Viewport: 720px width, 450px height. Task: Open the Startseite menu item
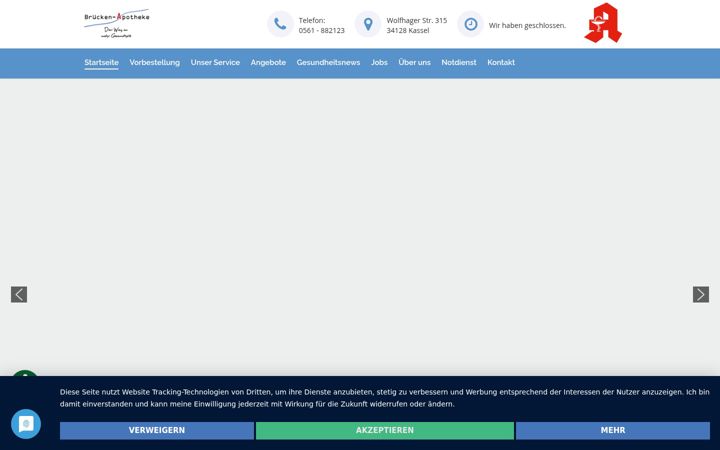point(101,62)
